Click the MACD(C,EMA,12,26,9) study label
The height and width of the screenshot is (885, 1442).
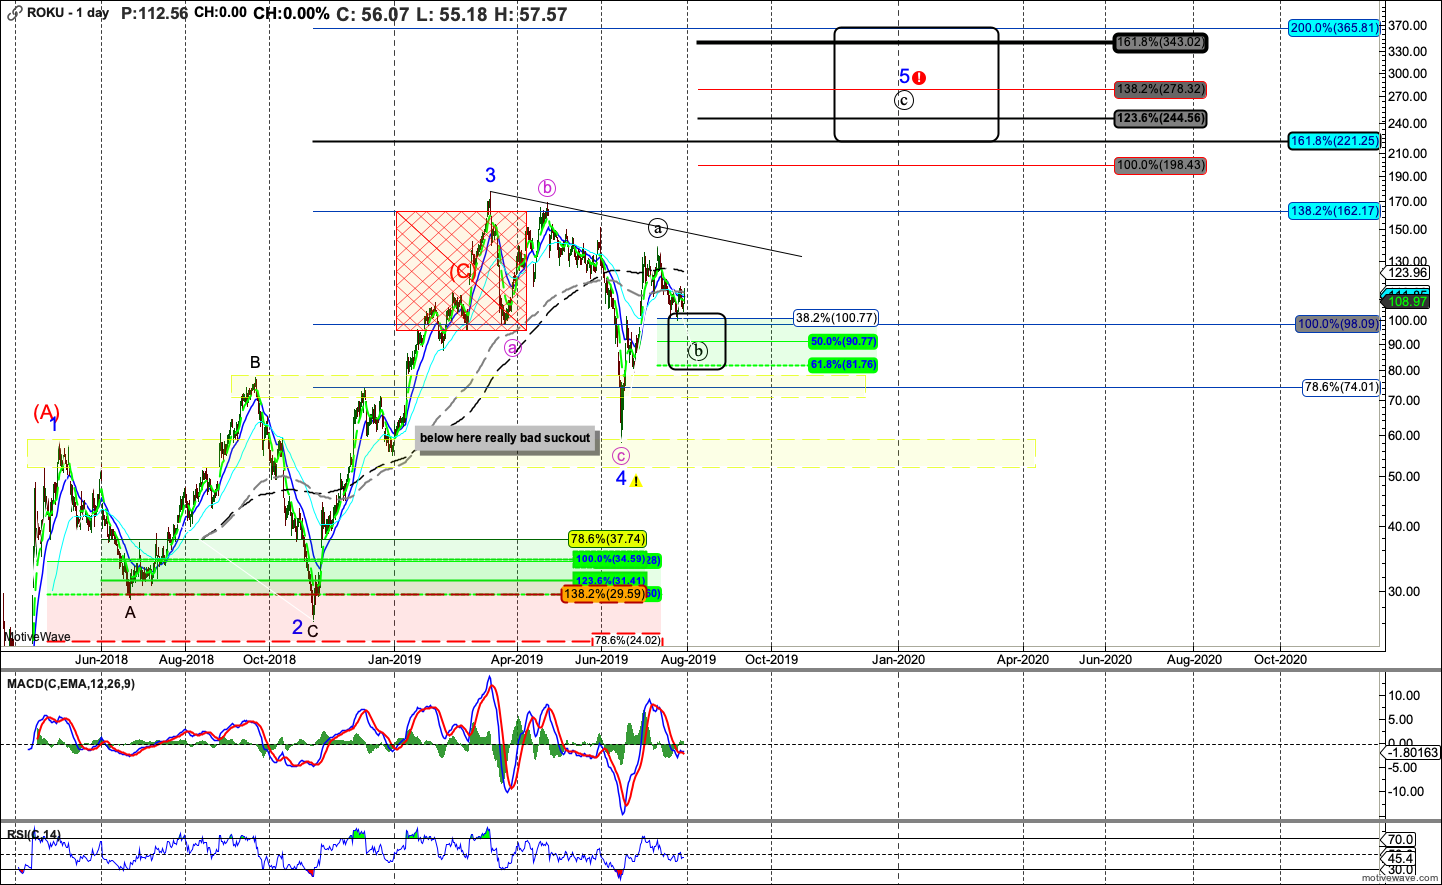tap(71, 684)
